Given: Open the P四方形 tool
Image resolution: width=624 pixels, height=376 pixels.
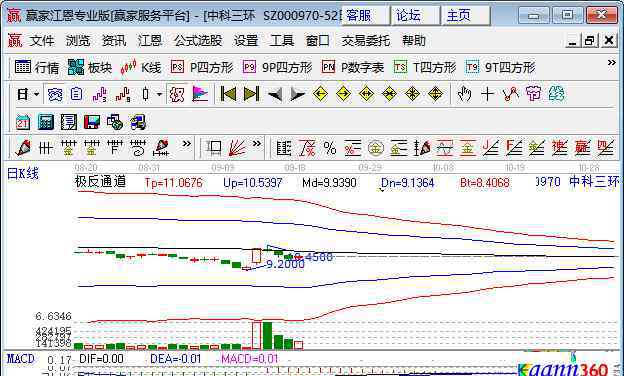Looking at the screenshot, I should coord(202,67).
